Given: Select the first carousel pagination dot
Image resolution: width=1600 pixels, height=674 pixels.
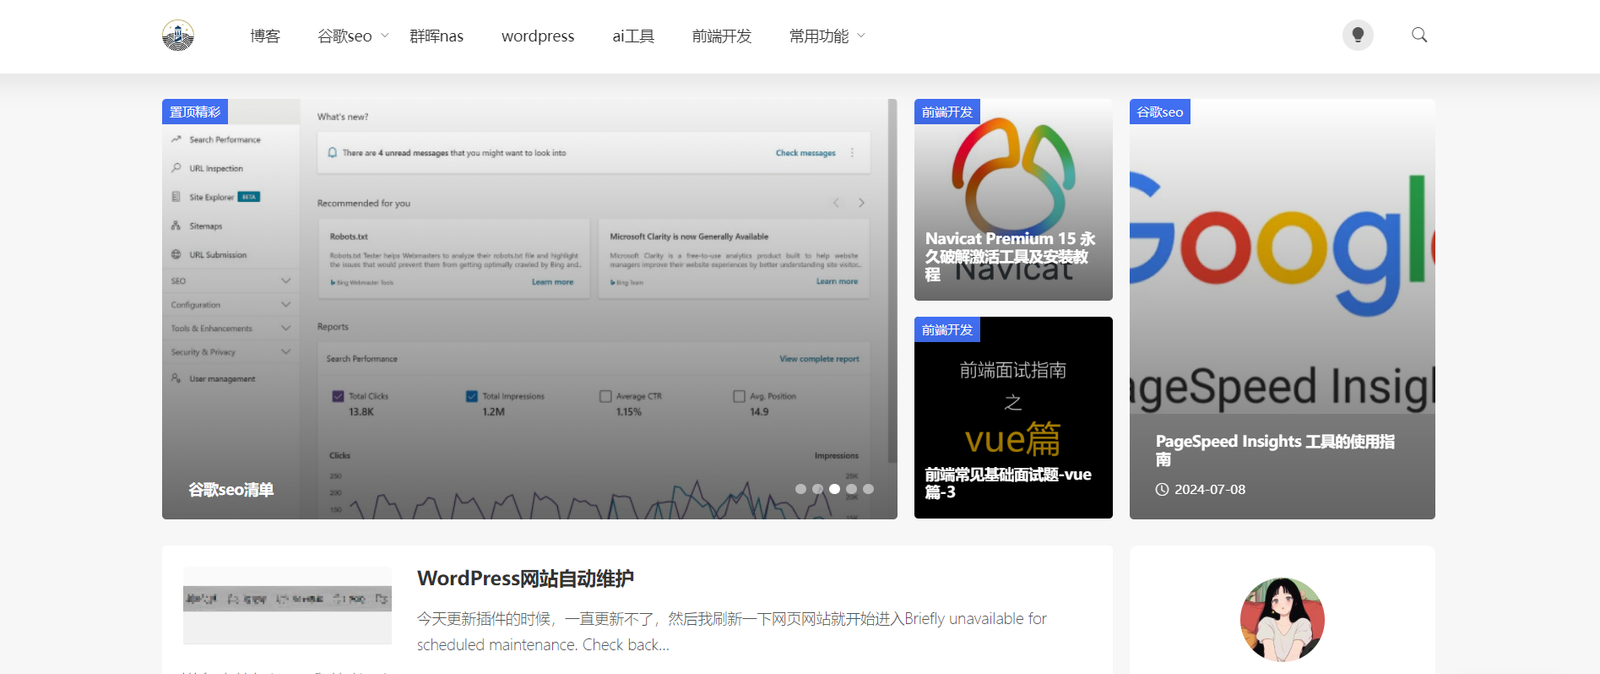Looking at the screenshot, I should point(801,489).
